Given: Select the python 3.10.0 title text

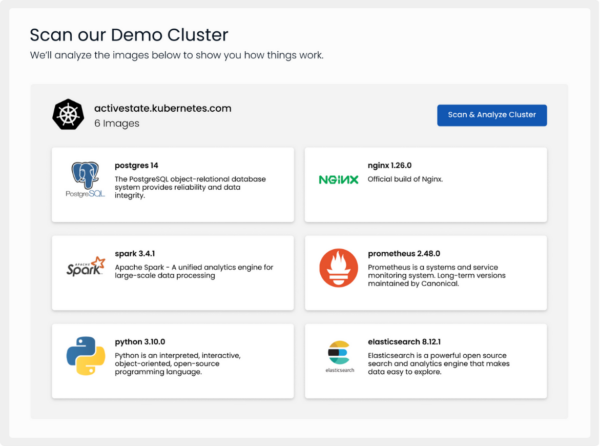Looking at the screenshot, I should [143, 342].
